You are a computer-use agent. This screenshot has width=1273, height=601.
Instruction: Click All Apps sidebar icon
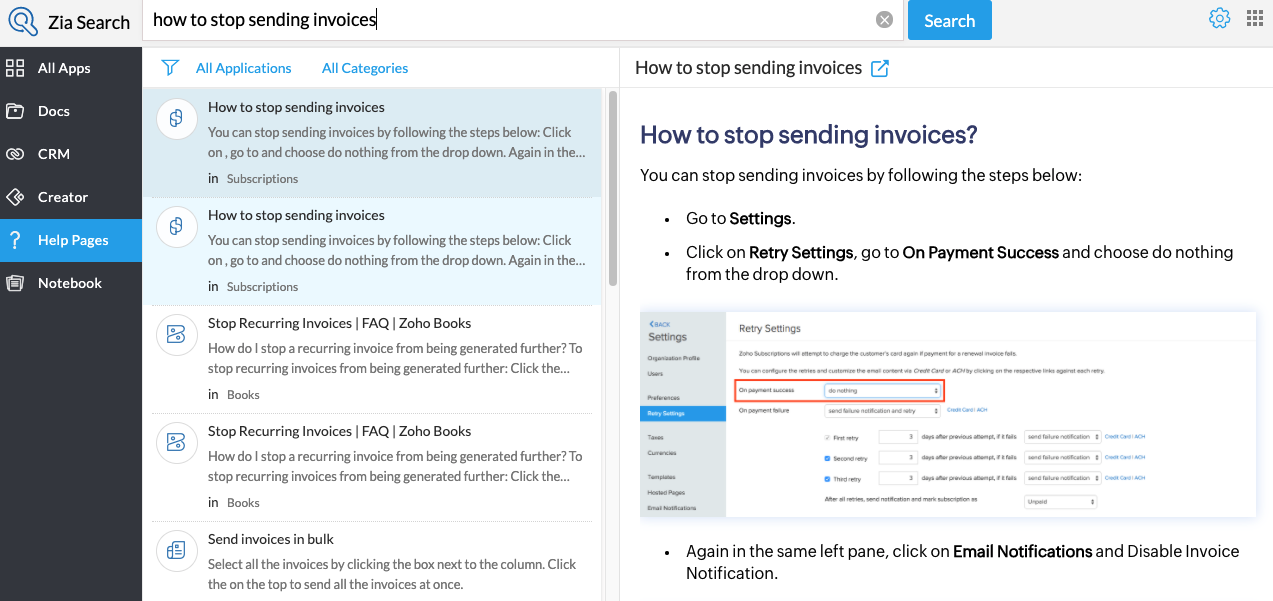click(x=15, y=68)
